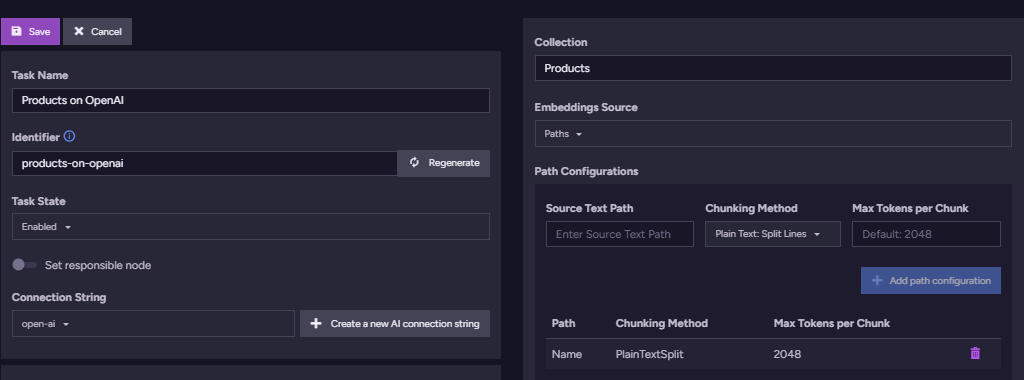
Task: Expand the Embeddings Source Paths dropdown
Action: click(x=773, y=133)
